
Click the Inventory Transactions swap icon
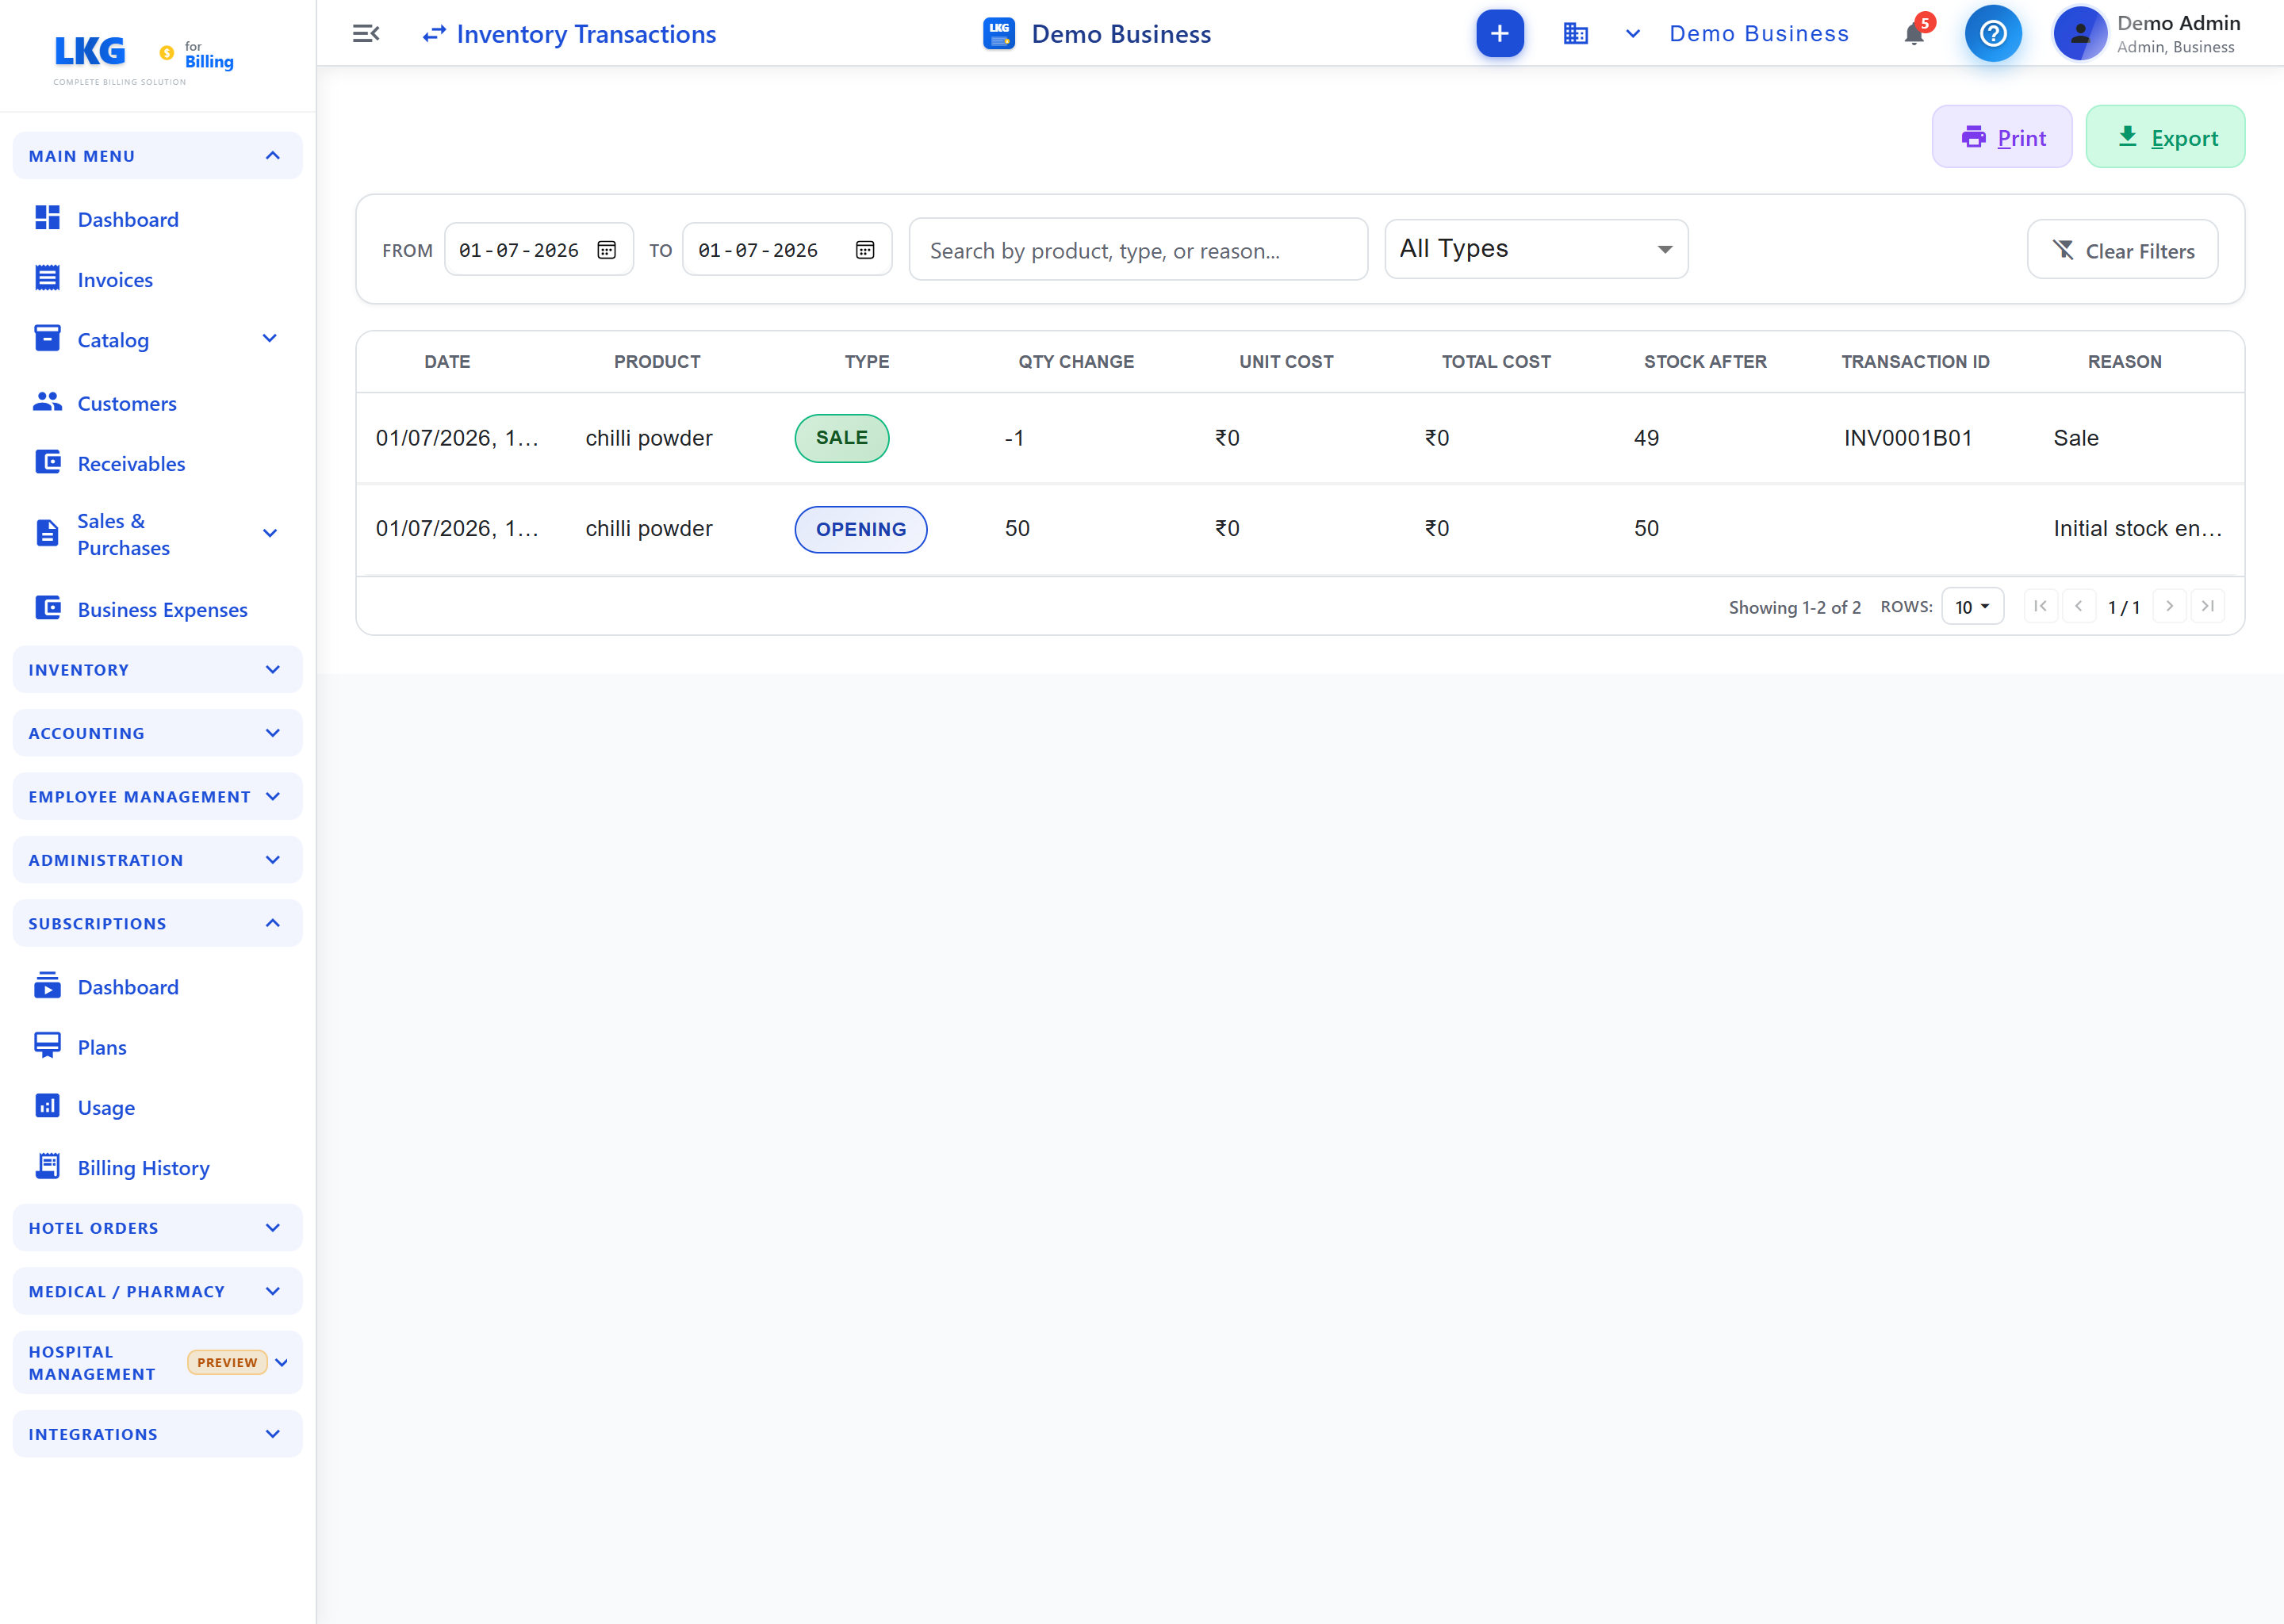(x=434, y=35)
